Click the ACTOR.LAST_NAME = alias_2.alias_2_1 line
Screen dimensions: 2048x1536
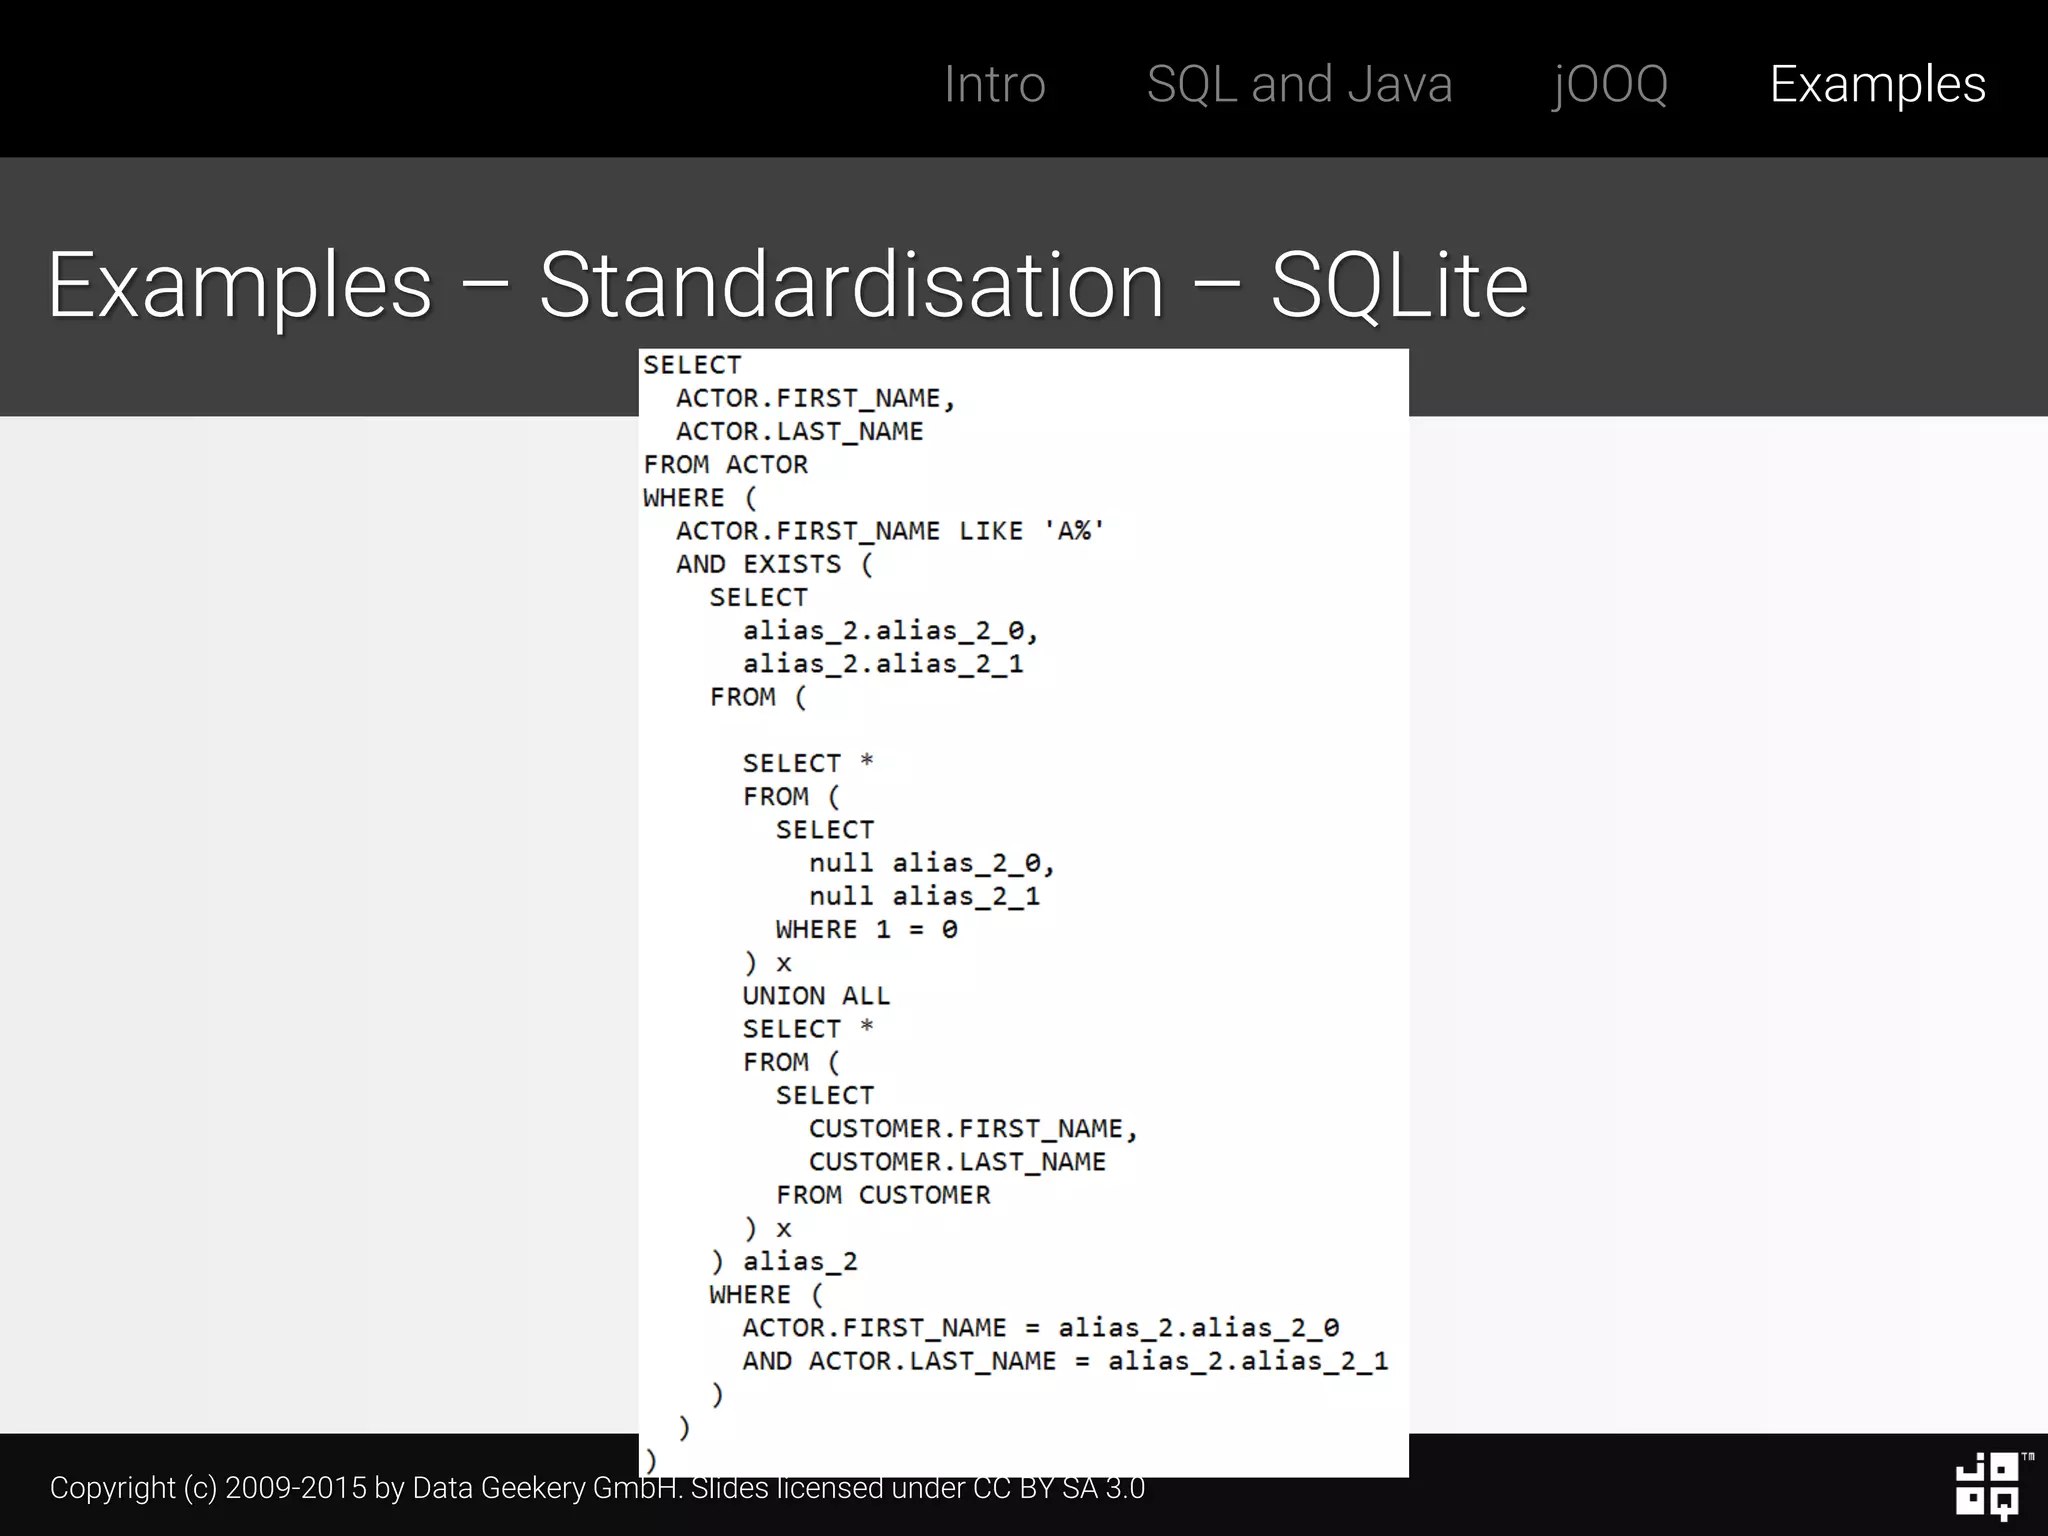point(1064,1361)
